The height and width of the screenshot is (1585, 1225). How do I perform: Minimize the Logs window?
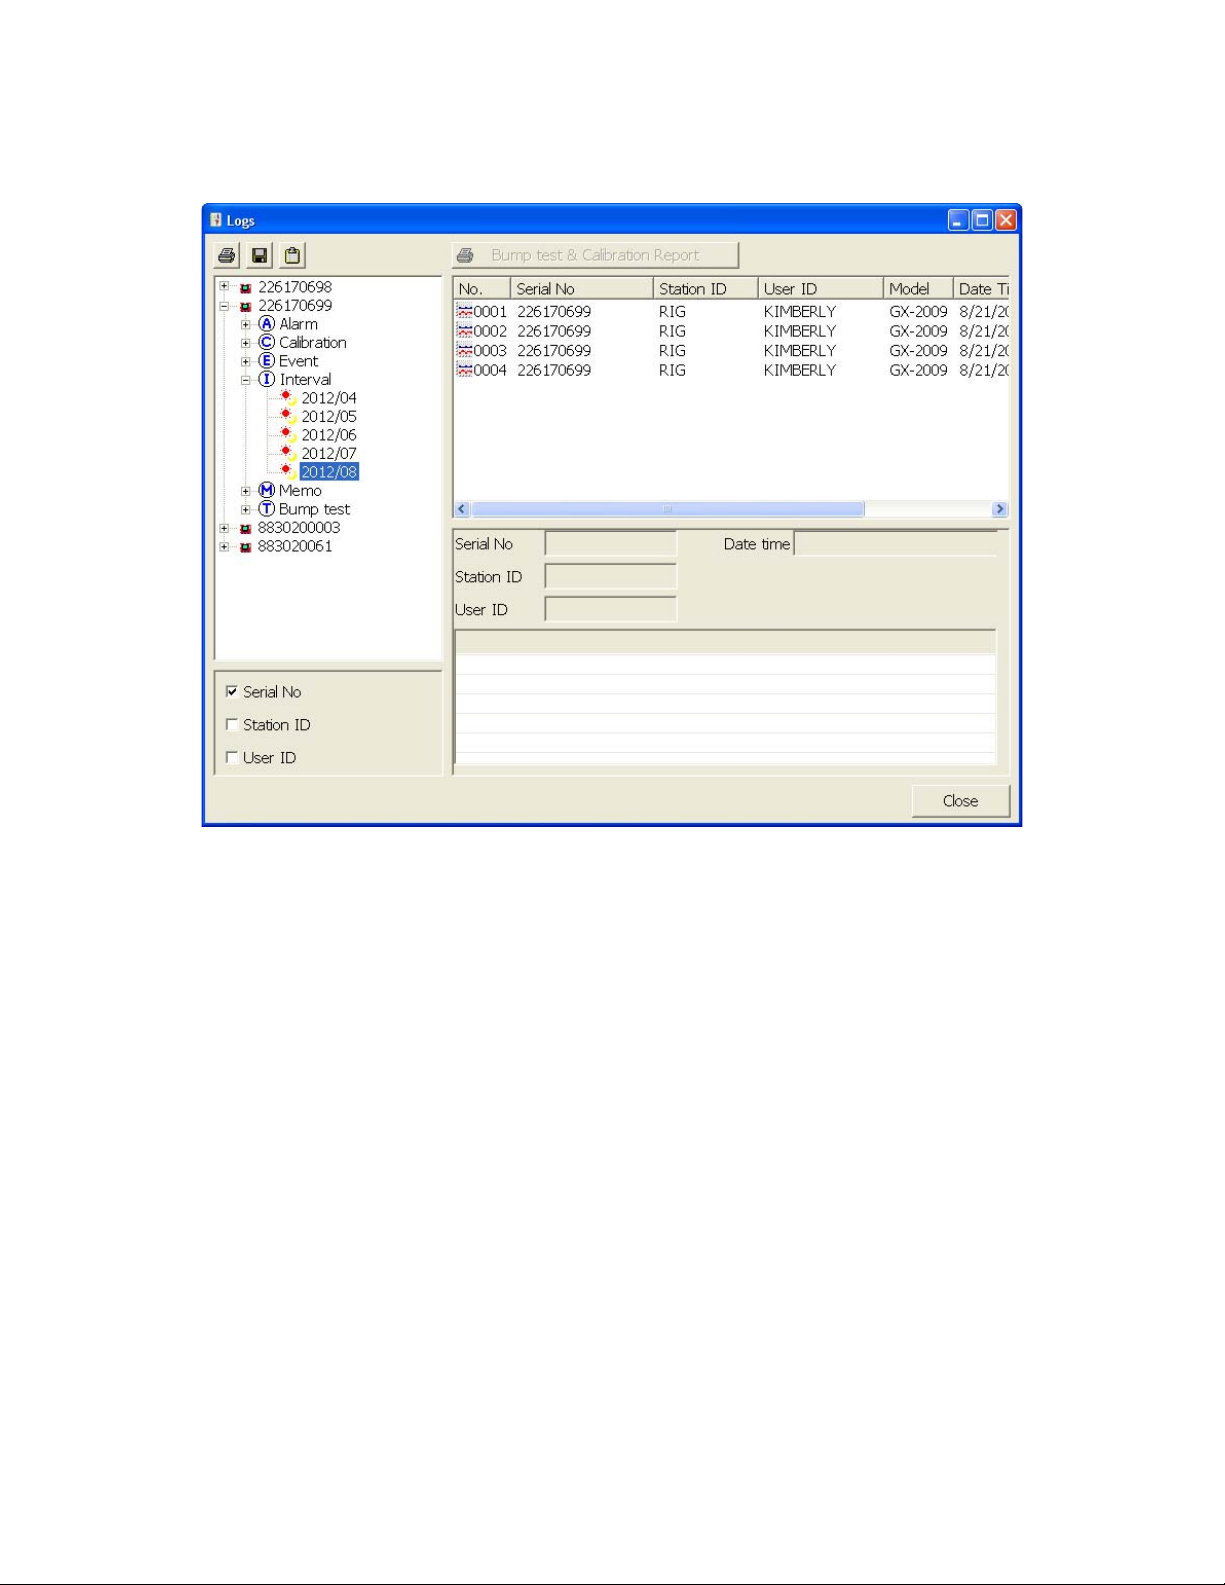click(x=959, y=220)
